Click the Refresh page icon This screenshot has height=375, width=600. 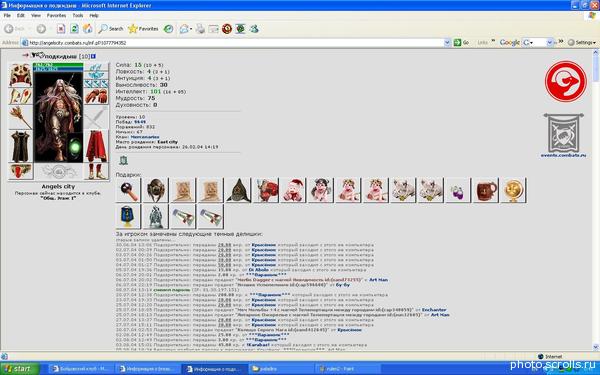(x=74, y=29)
